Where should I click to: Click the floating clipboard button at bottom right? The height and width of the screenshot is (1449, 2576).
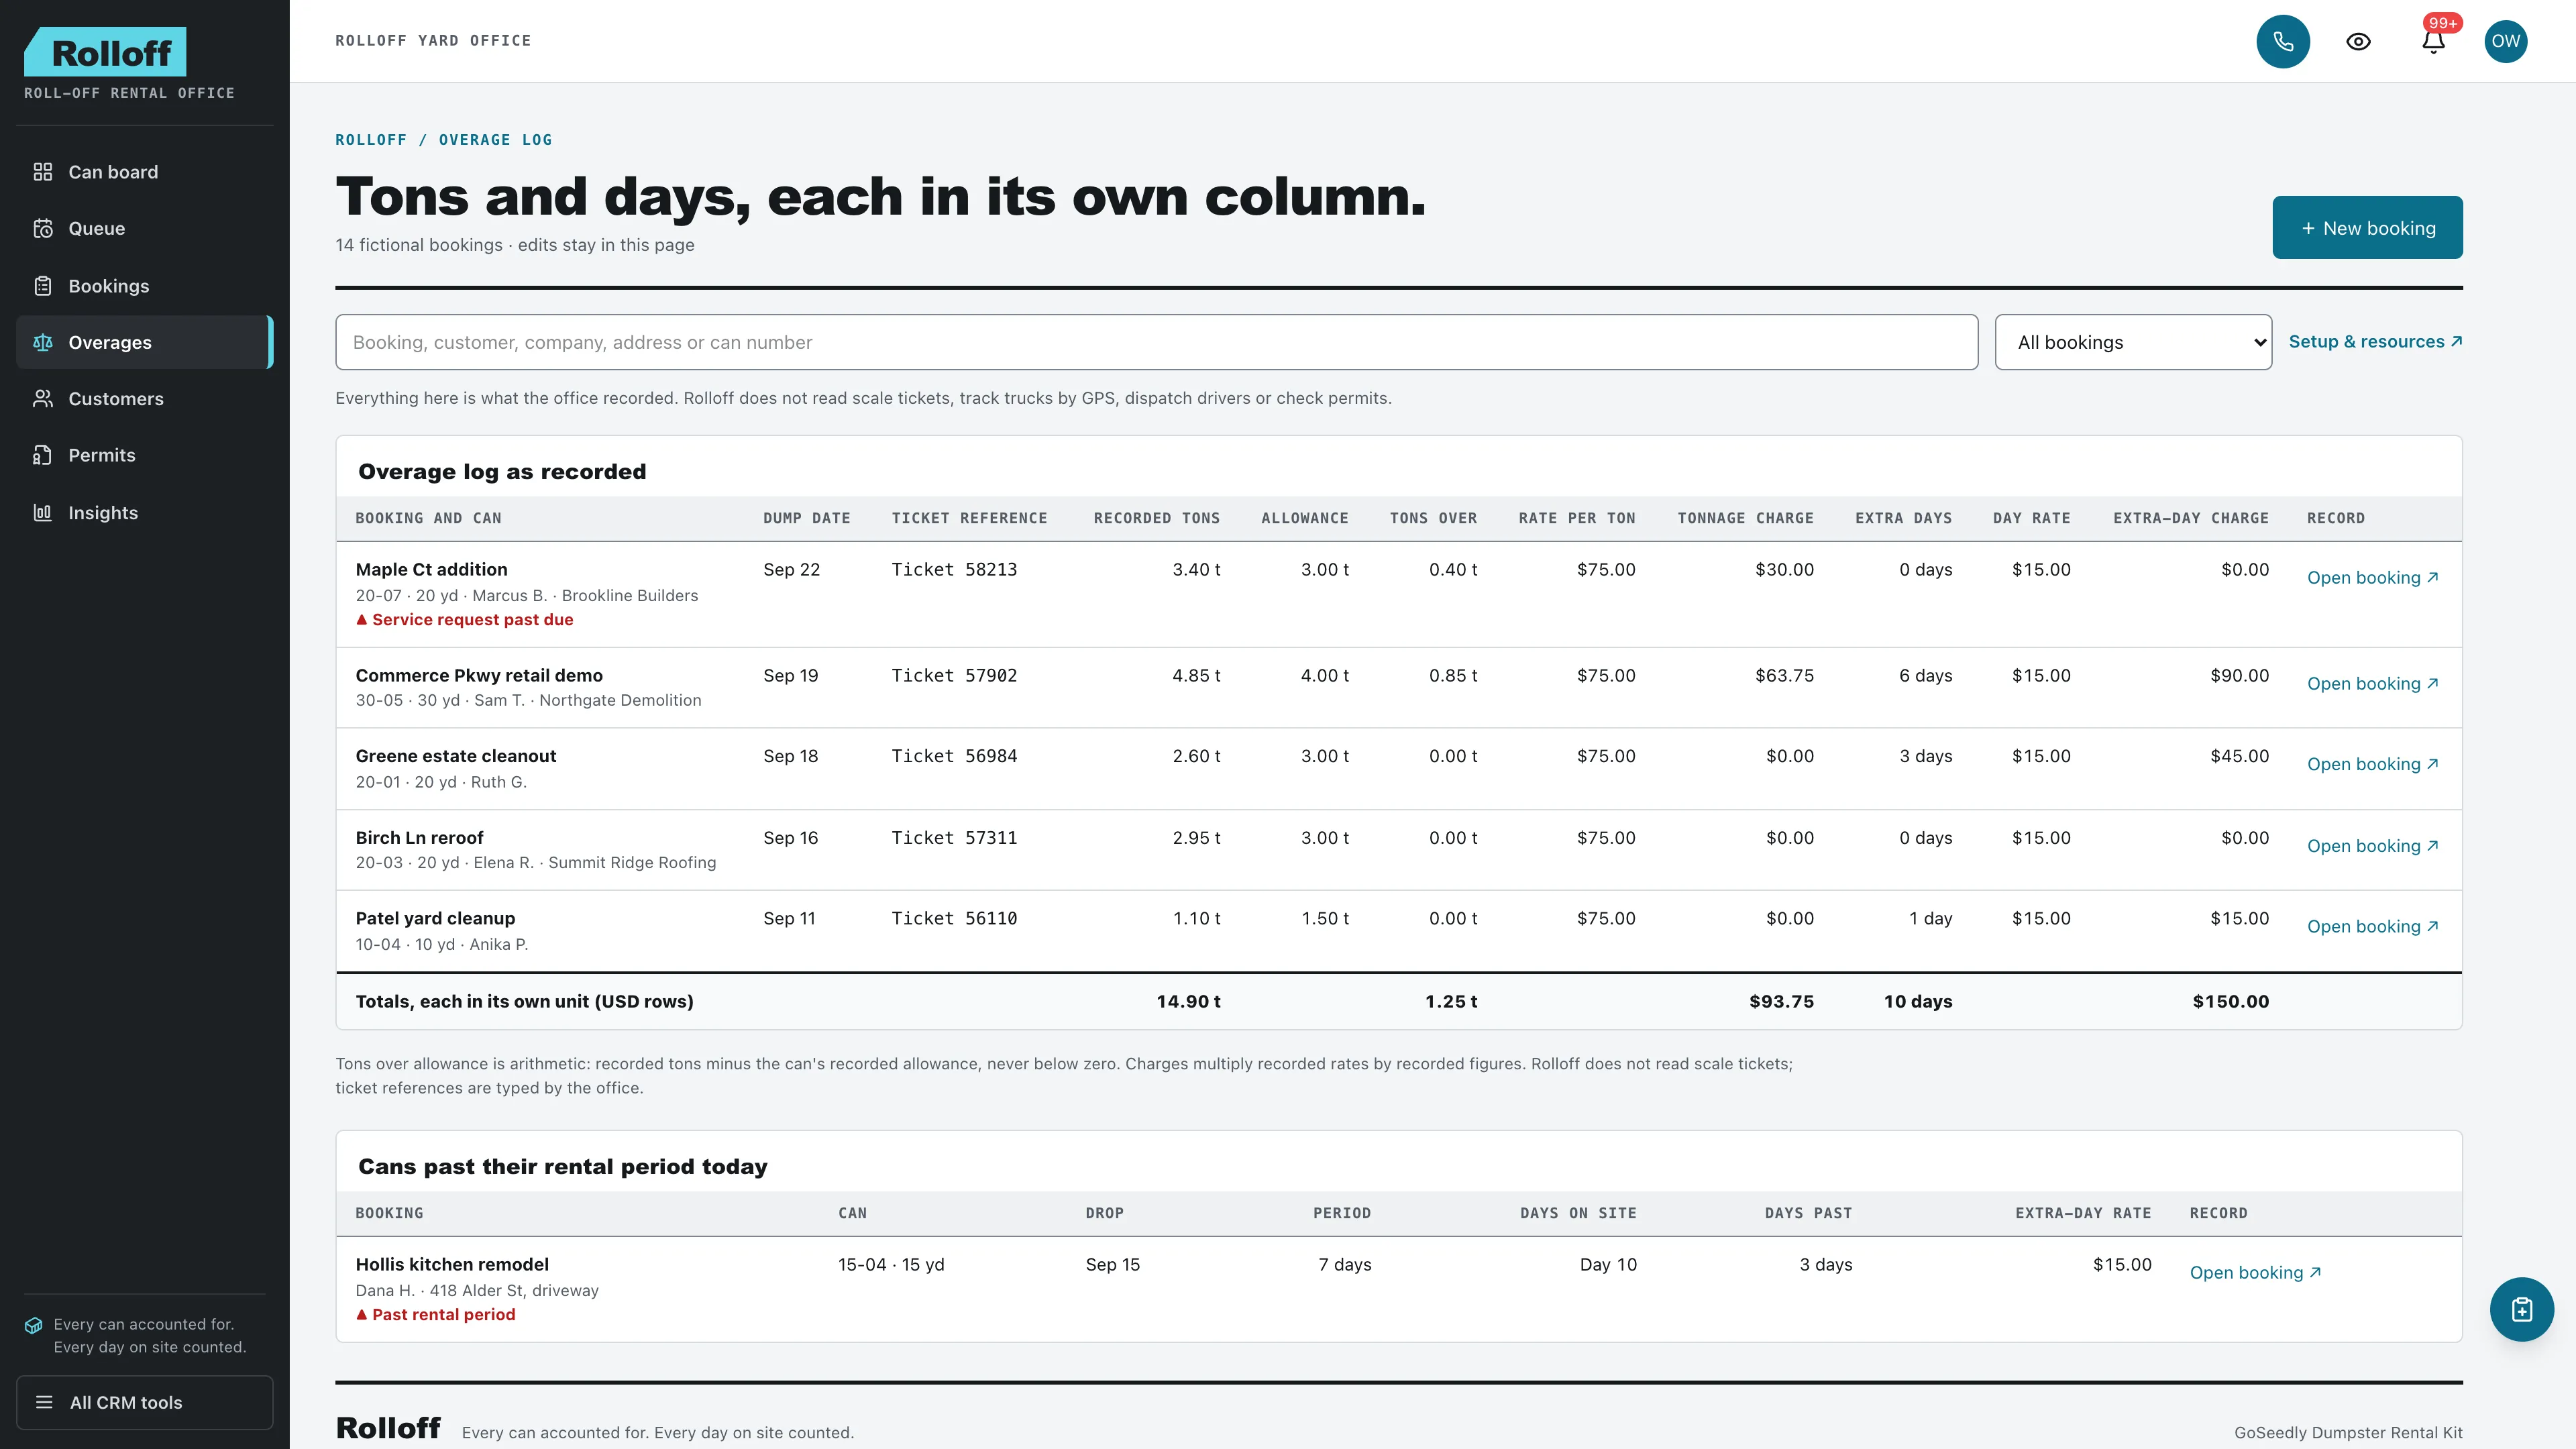coord(2521,1309)
